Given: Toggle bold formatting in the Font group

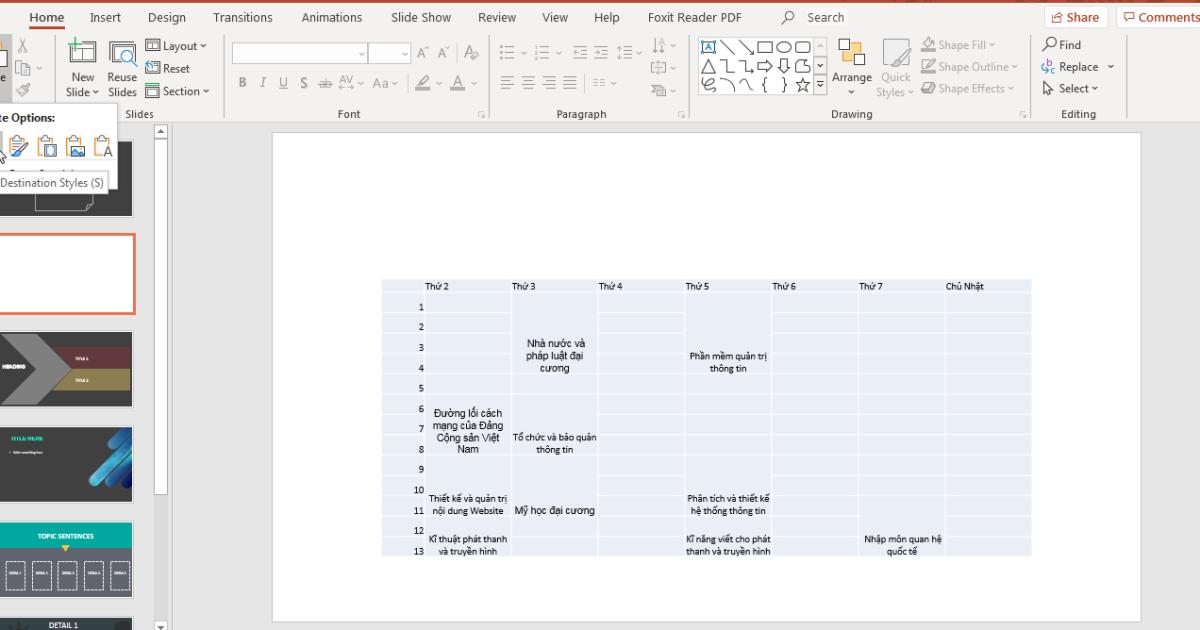Looking at the screenshot, I should pyautogui.click(x=242, y=84).
